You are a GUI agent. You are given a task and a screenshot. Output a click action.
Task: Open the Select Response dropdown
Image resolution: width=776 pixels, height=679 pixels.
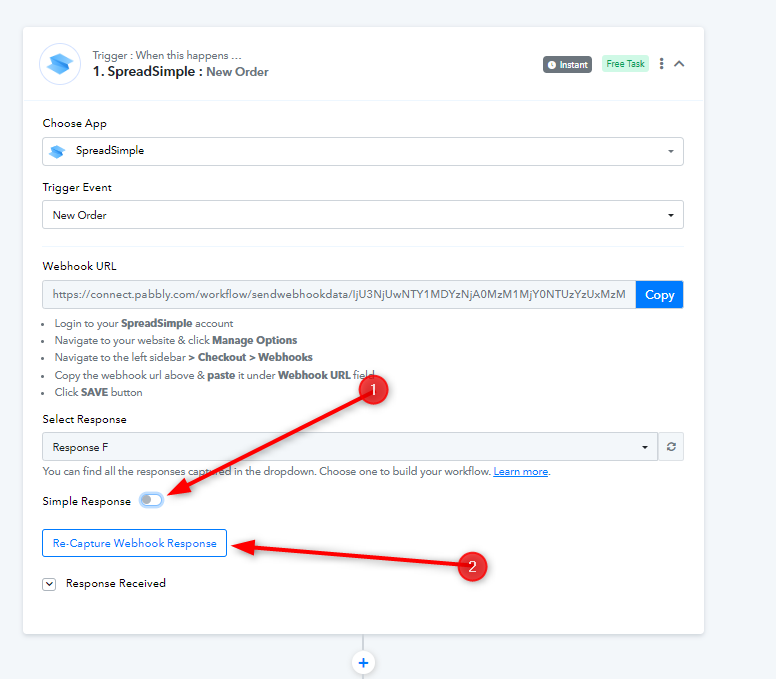pos(350,447)
